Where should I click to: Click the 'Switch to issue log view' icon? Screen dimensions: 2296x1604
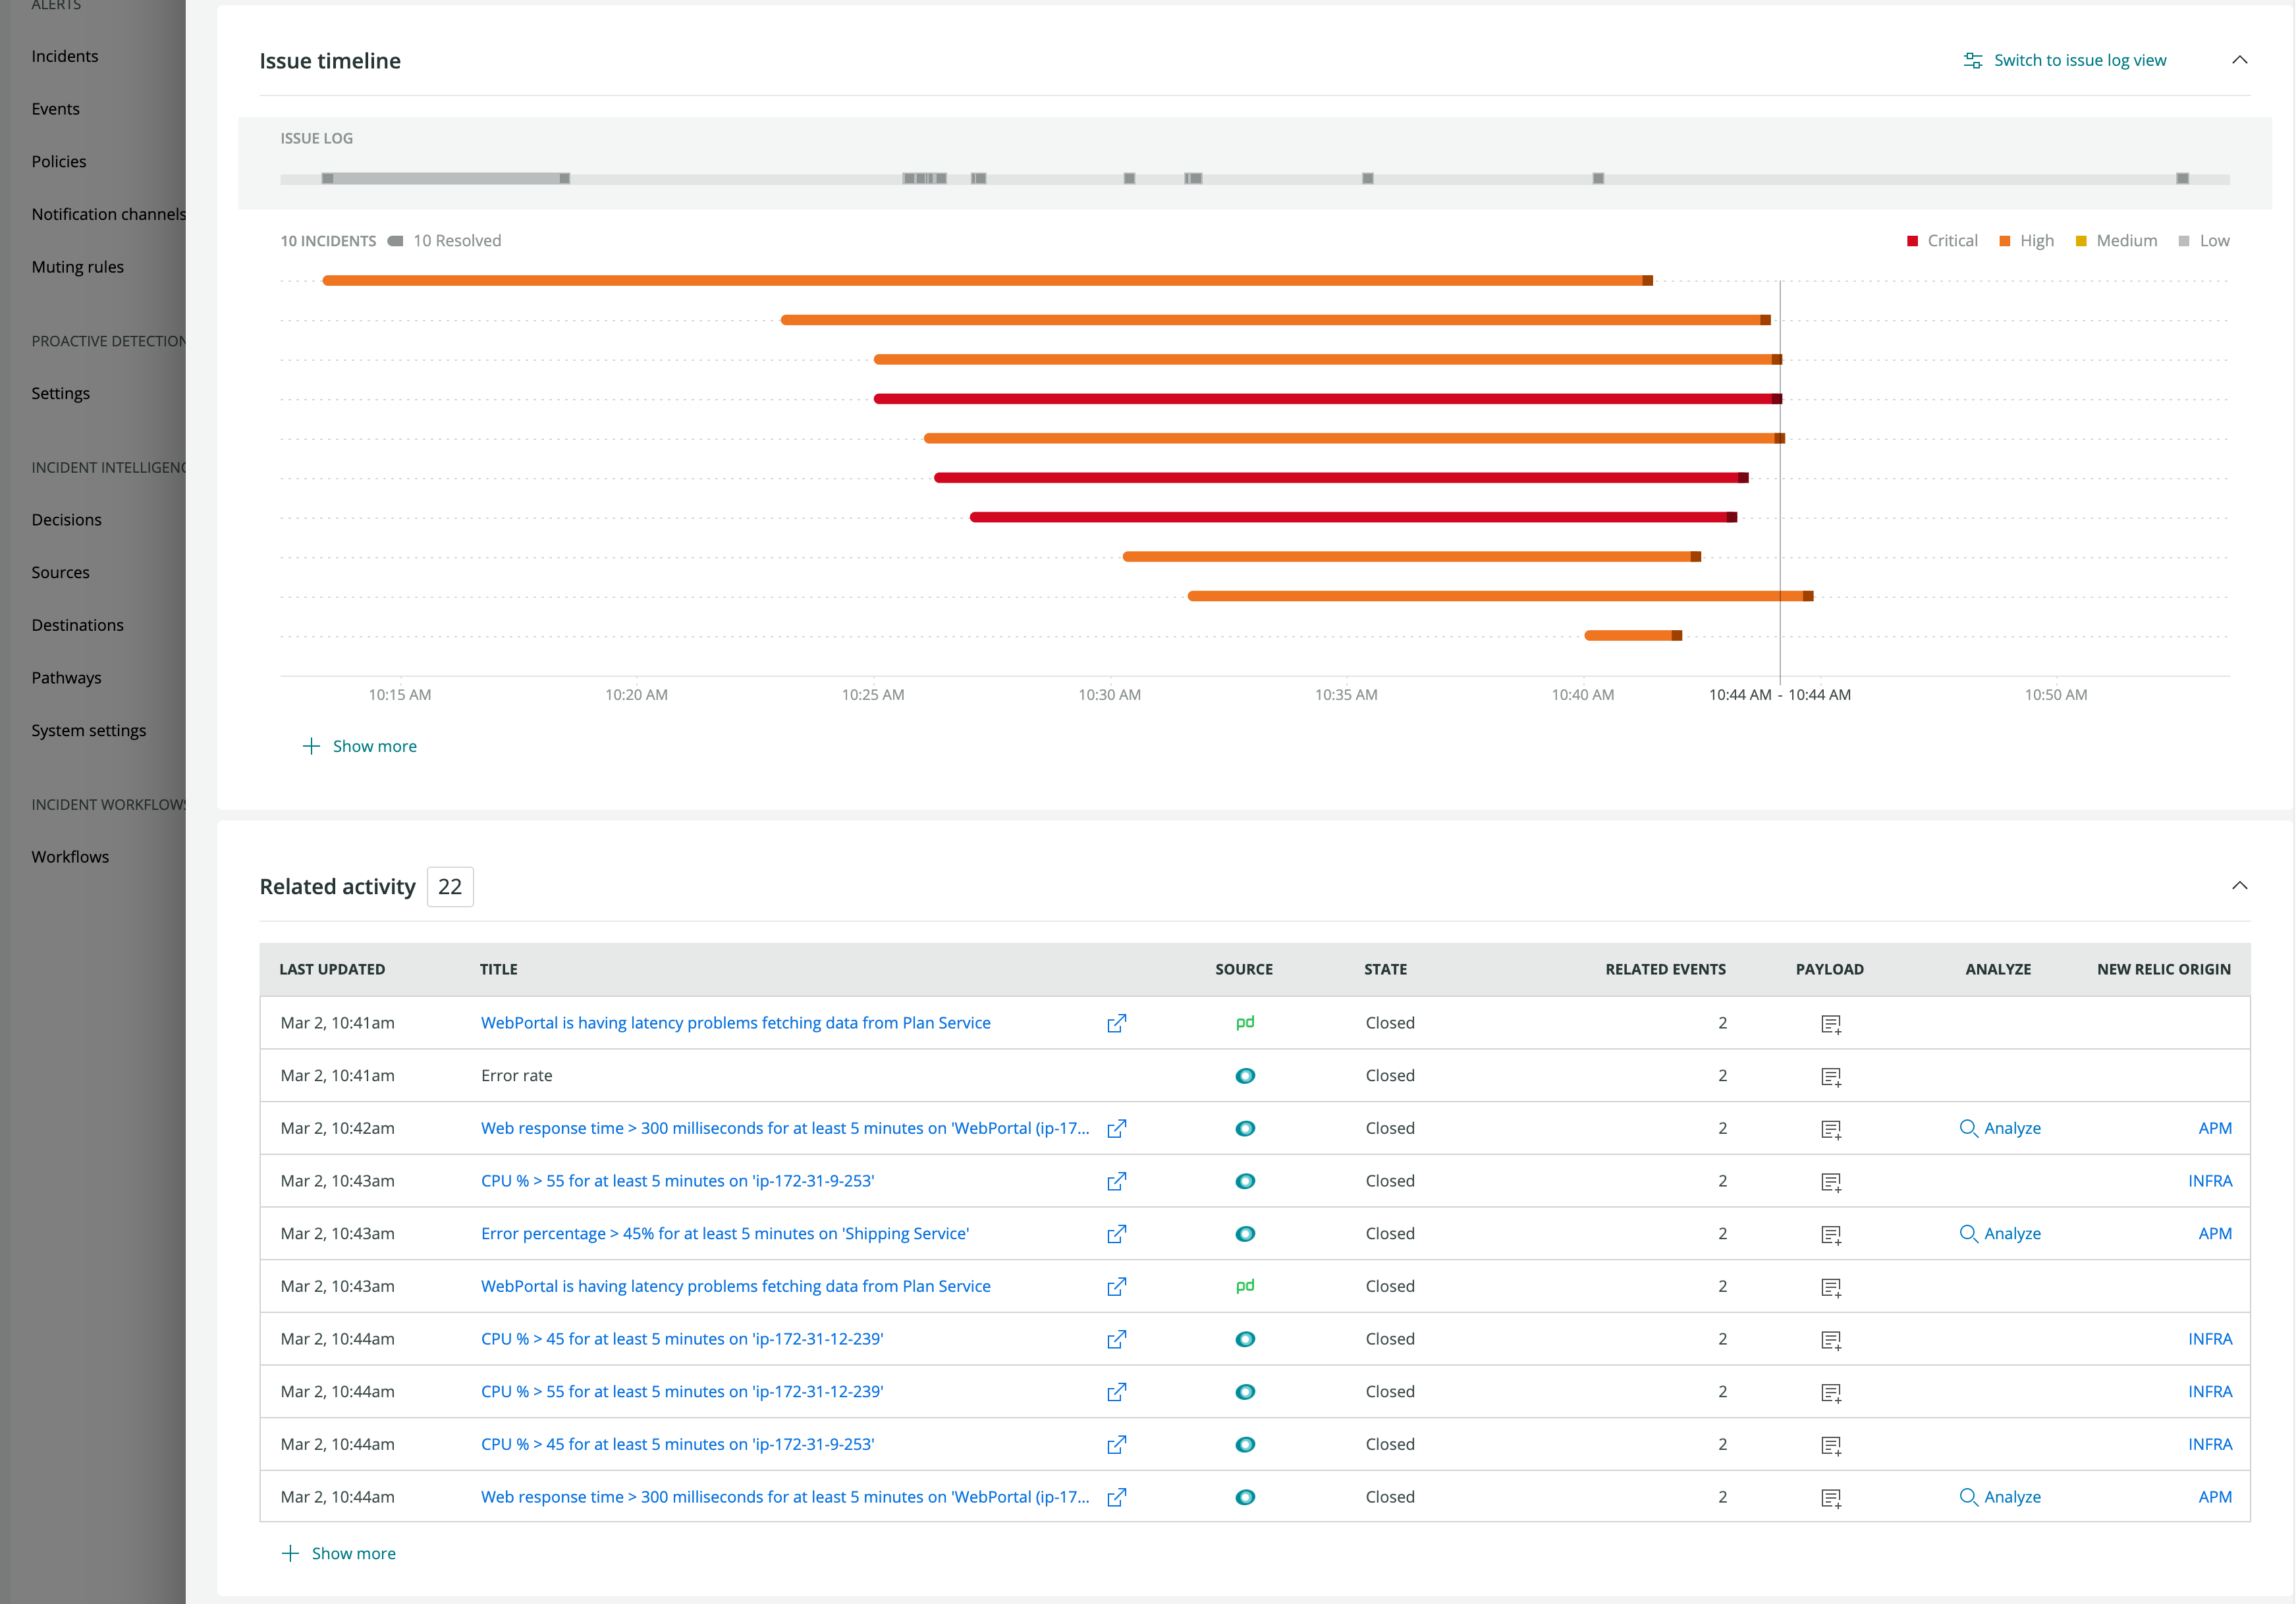point(1972,61)
